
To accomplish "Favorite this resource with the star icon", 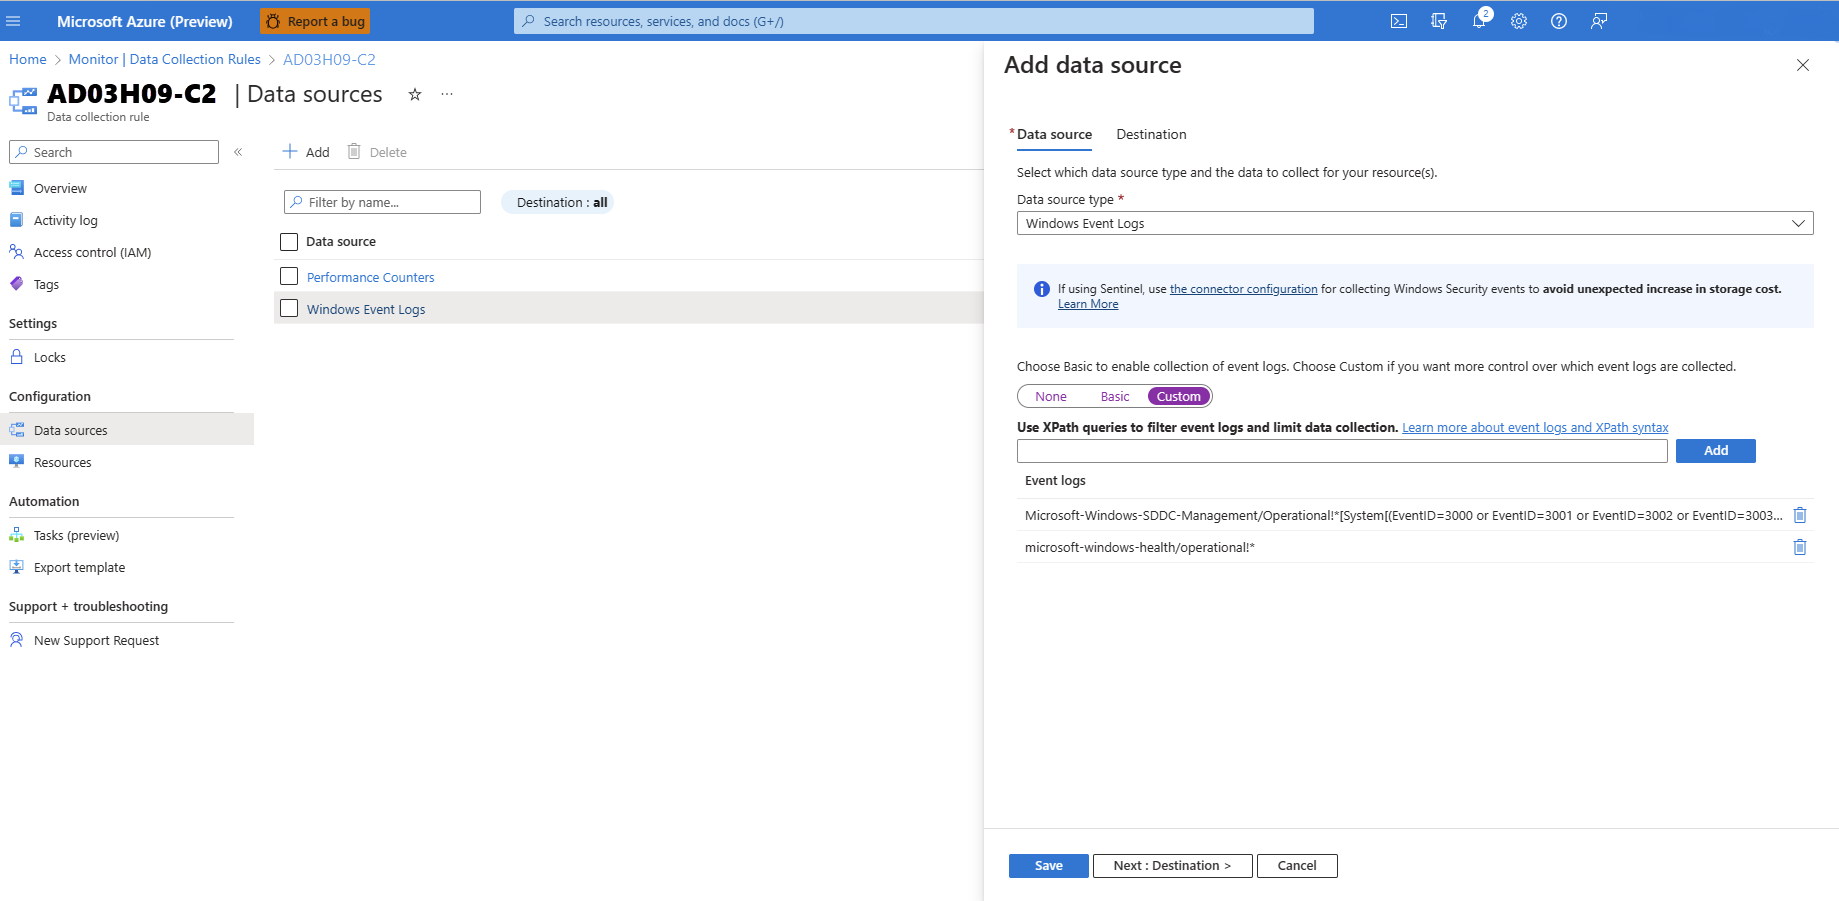I will 415,95.
